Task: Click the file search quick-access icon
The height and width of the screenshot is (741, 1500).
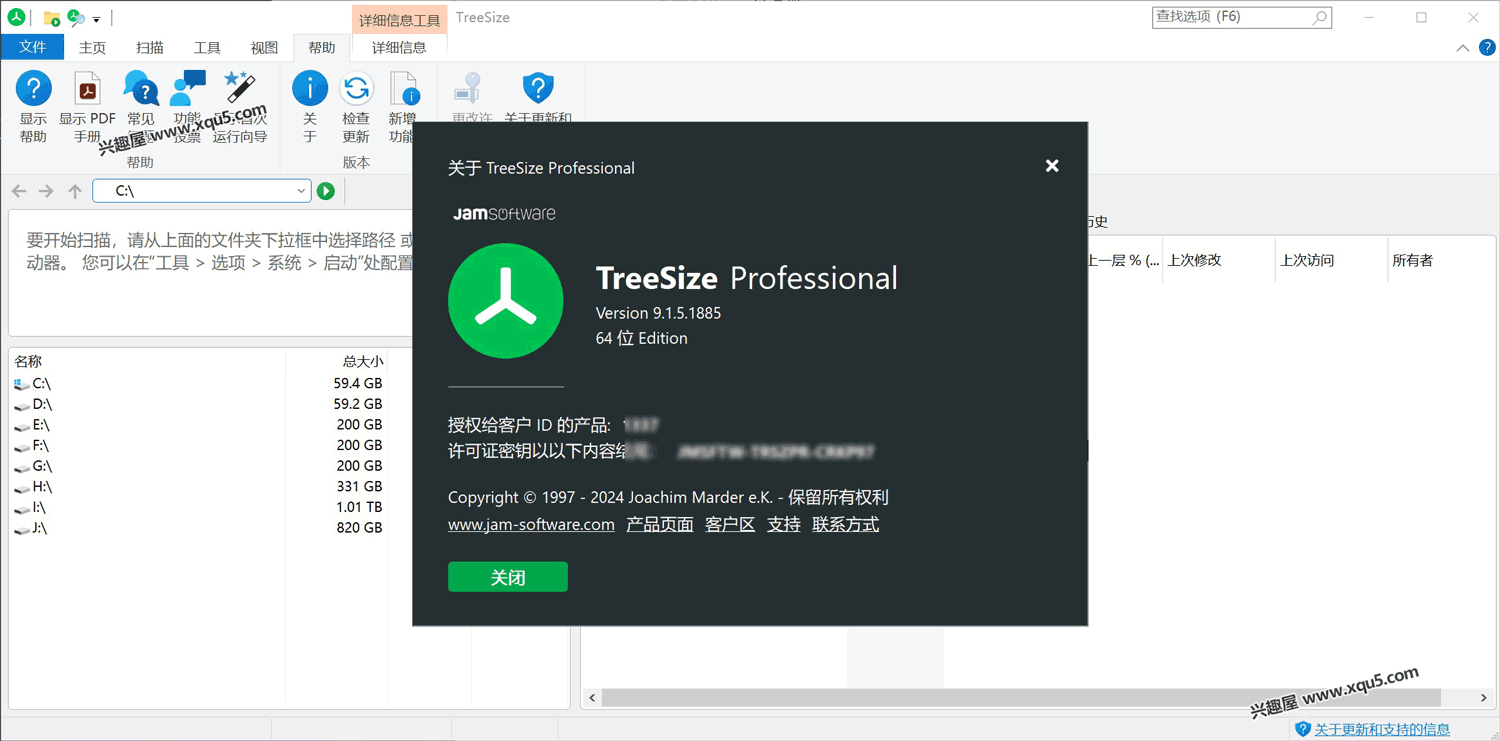Action: point(76,18)
